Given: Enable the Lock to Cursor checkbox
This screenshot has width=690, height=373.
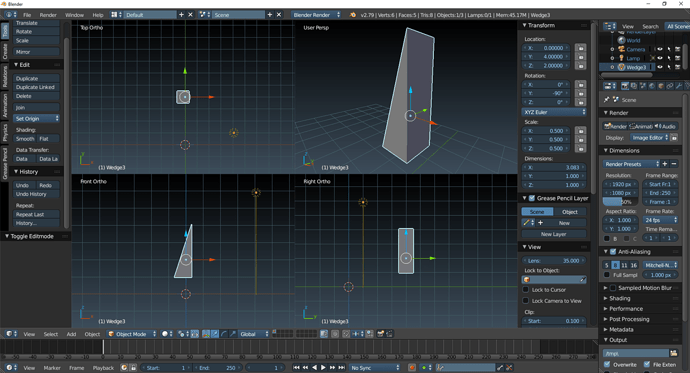Looking at the screenshot, I should pos(525,290).
